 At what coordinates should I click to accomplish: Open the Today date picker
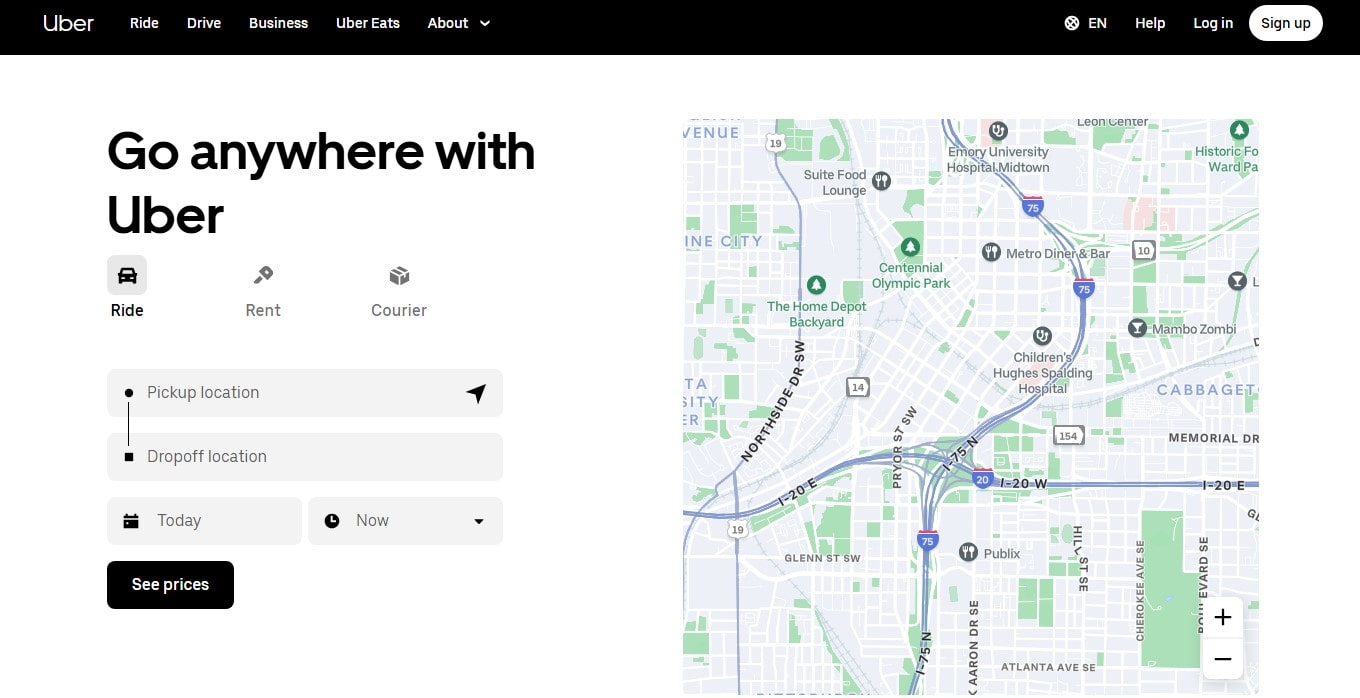click(204, 521)
